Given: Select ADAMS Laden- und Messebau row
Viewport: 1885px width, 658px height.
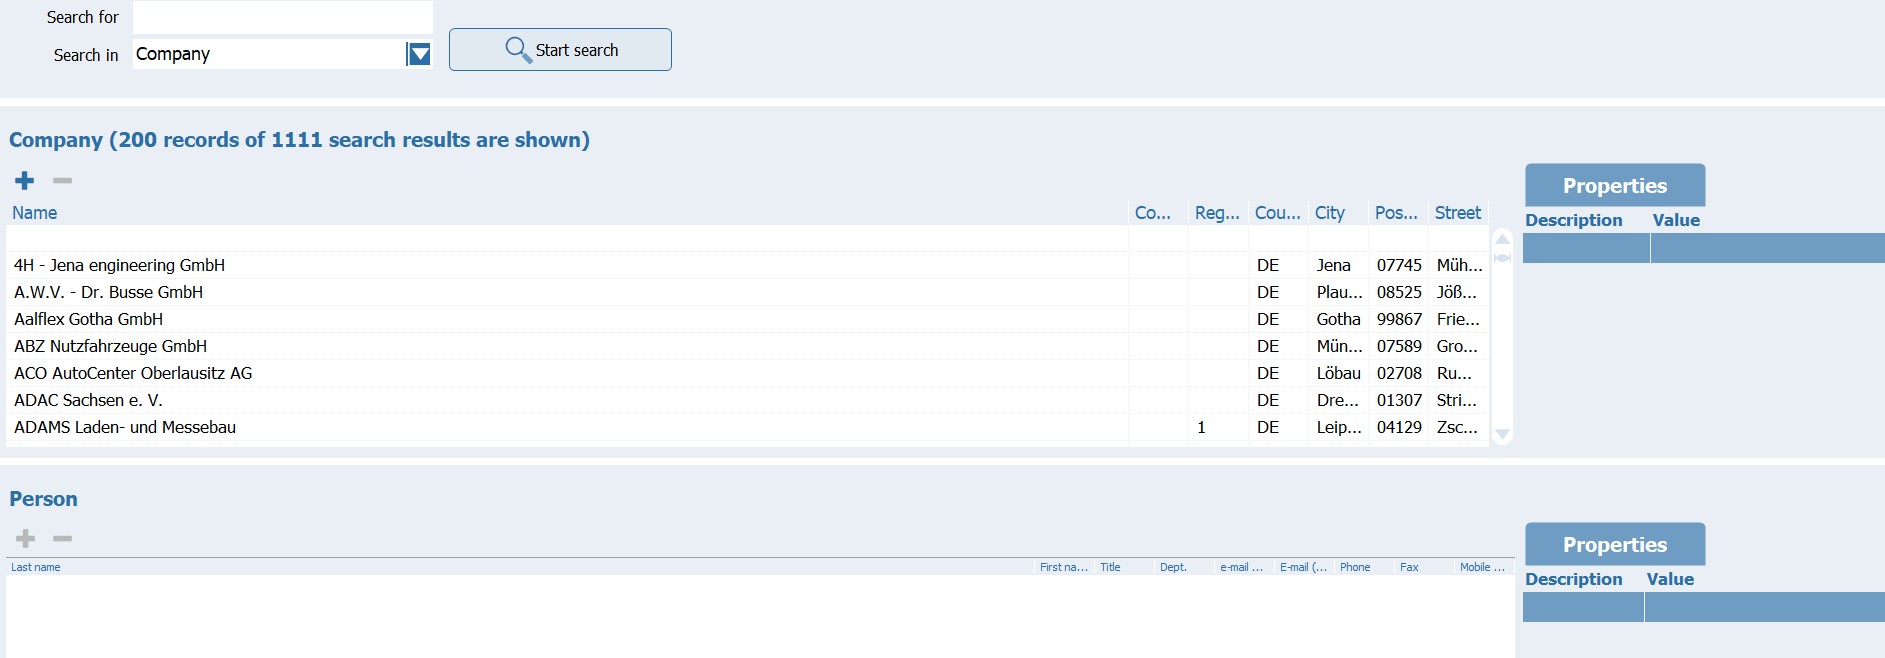Looking at the screenshot, I should click(x=748, y=427).
